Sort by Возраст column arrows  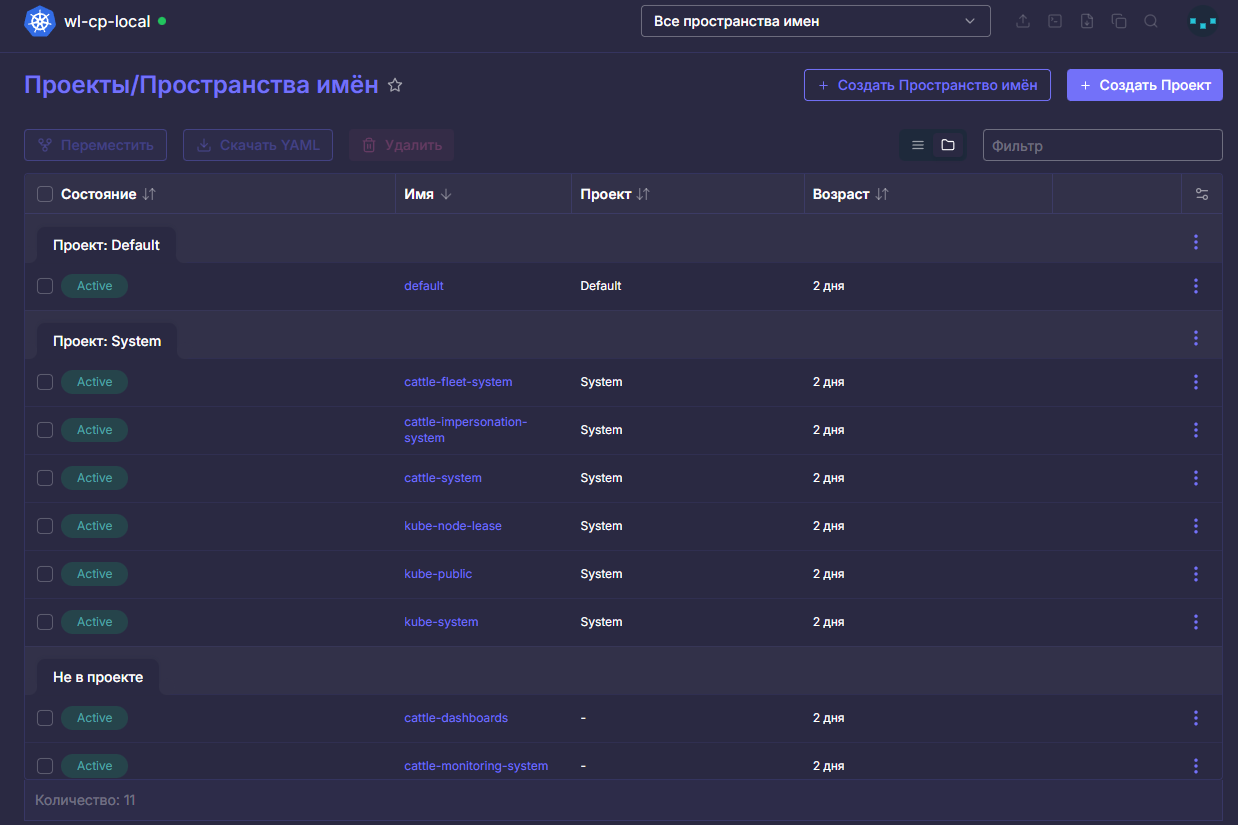[x=882, y=194]
